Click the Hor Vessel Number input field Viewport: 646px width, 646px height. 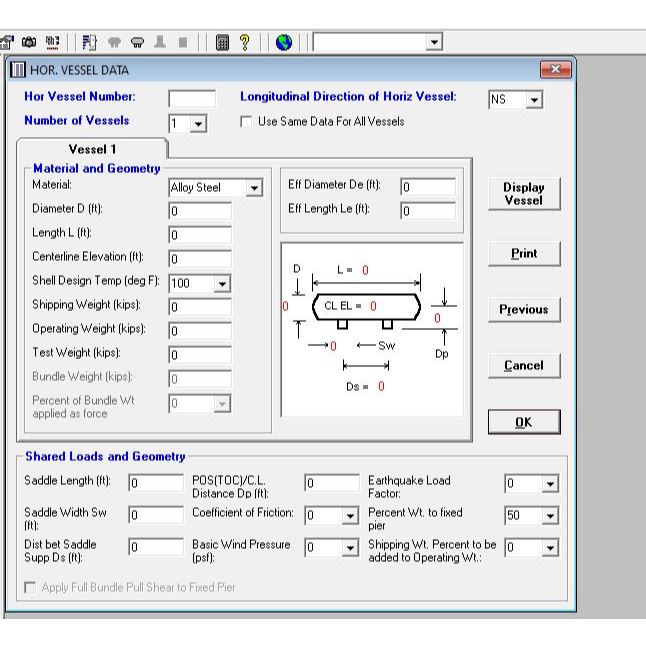(x=191, y=98)
